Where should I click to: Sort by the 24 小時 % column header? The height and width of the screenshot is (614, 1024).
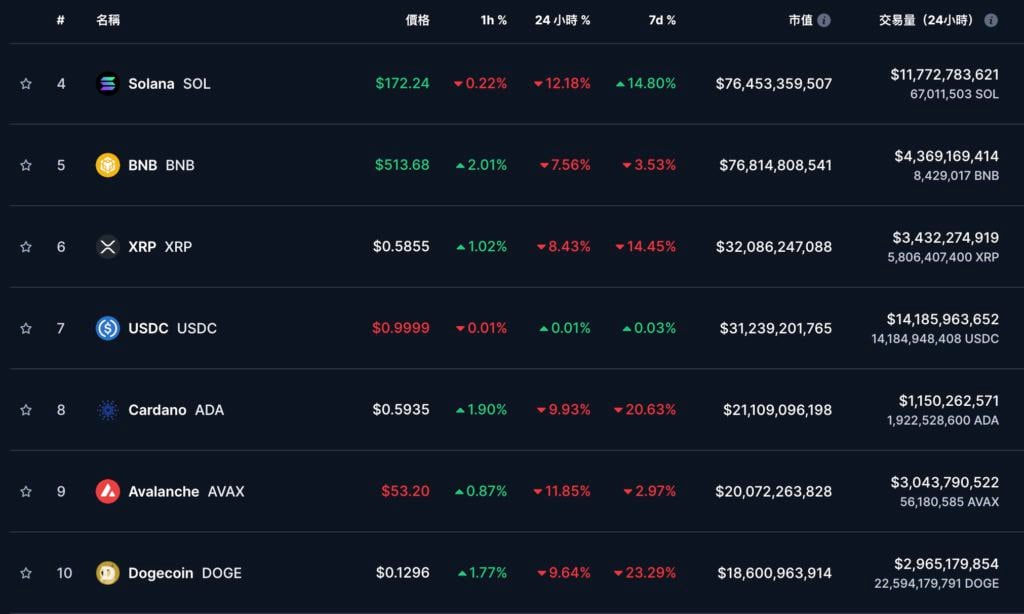[562, 20]
